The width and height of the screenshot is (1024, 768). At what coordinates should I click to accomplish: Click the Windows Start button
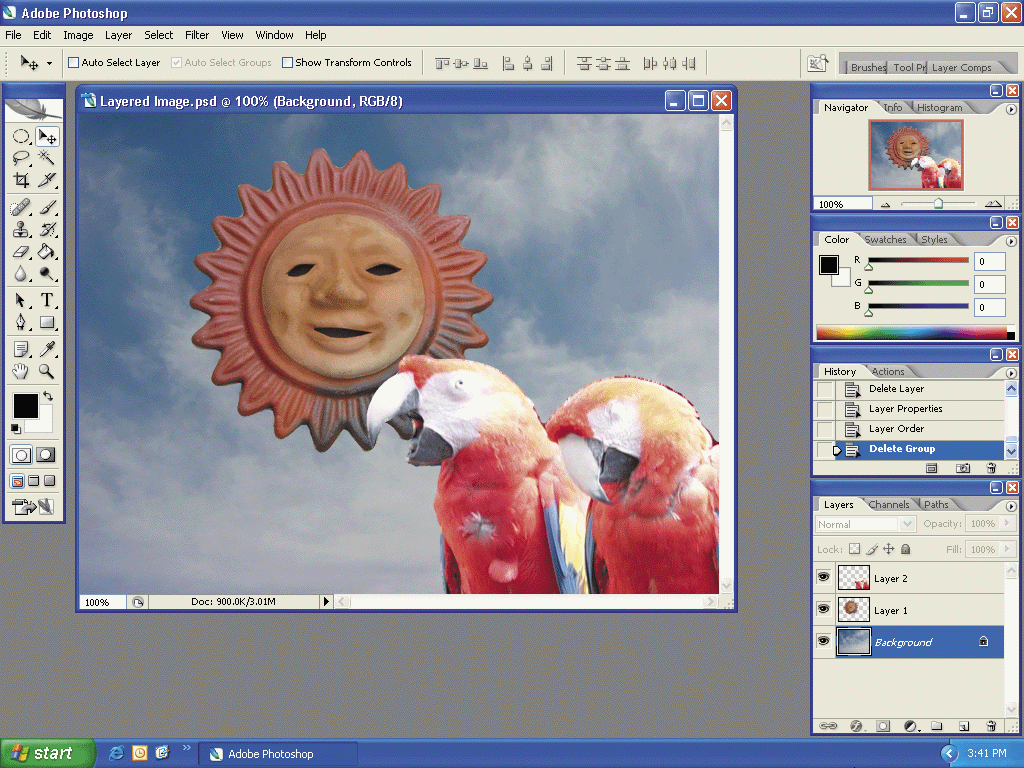[x=47, y=753]
